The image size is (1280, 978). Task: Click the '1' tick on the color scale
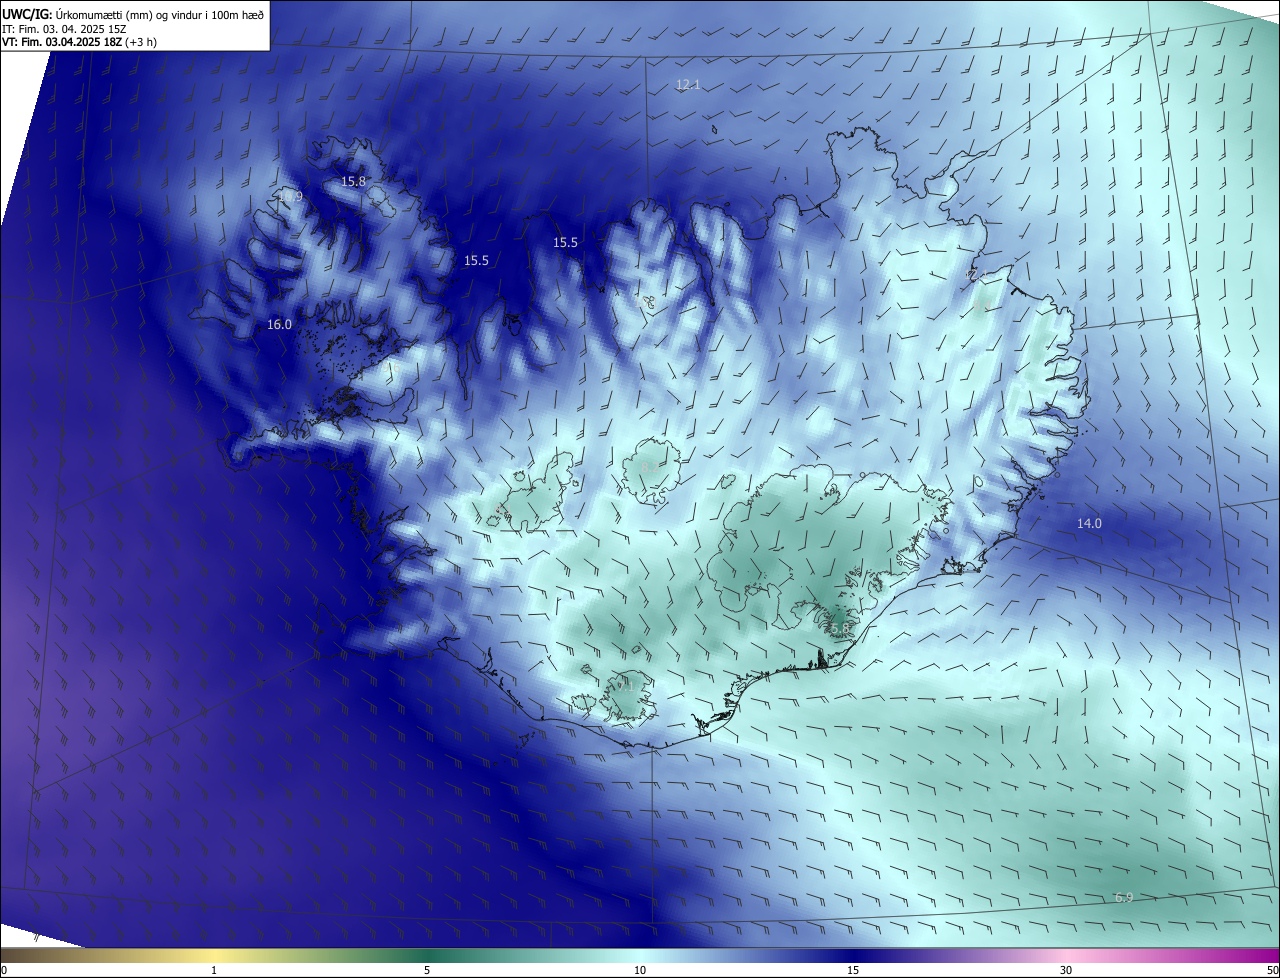tap(214, 970)
